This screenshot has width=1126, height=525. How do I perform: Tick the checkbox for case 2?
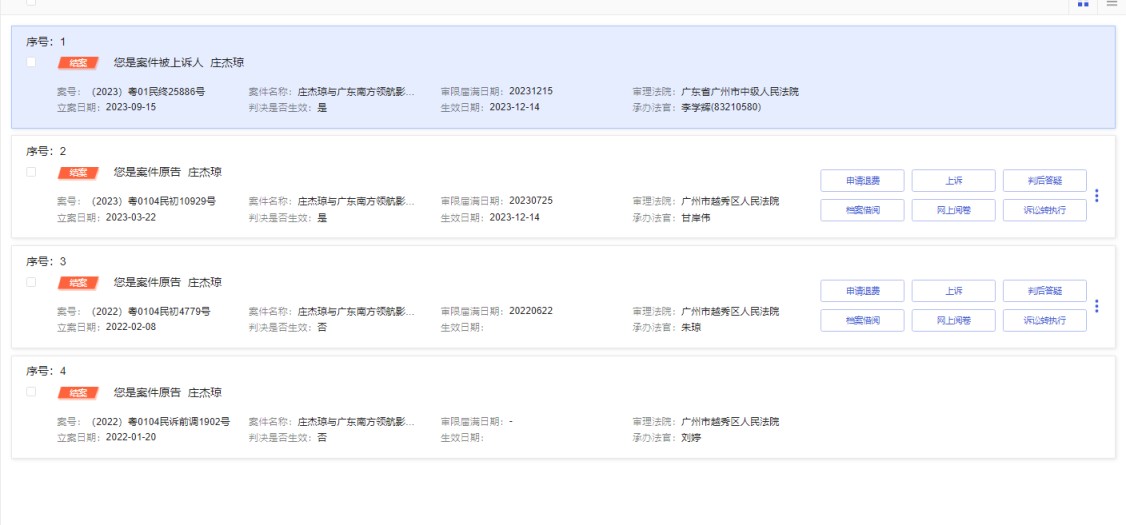pyautogui.click(x=31, y=172)
